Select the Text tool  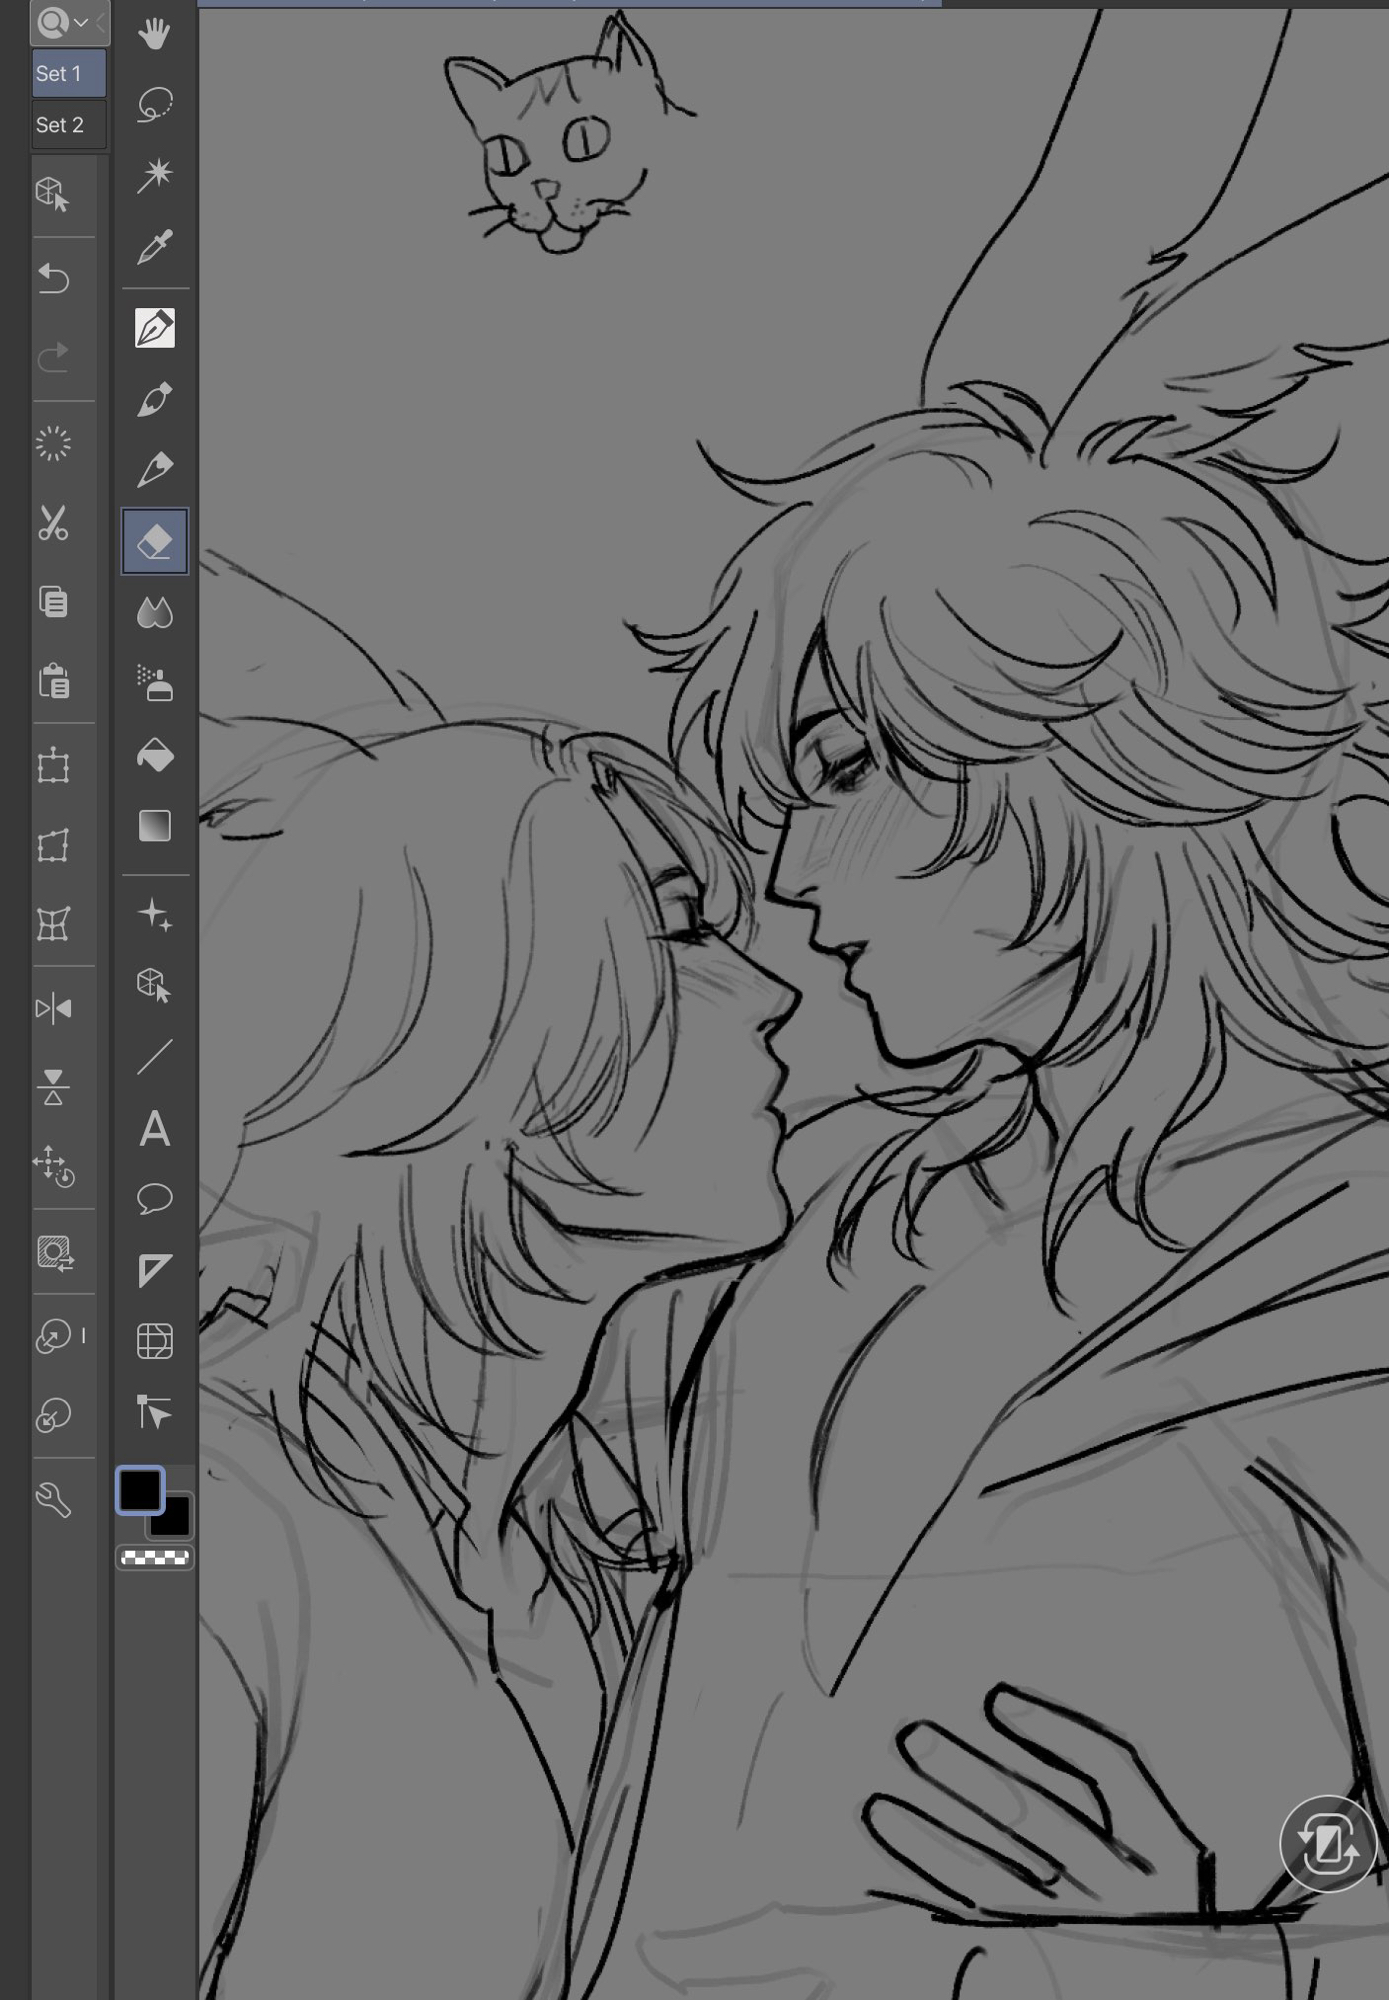154,1129
